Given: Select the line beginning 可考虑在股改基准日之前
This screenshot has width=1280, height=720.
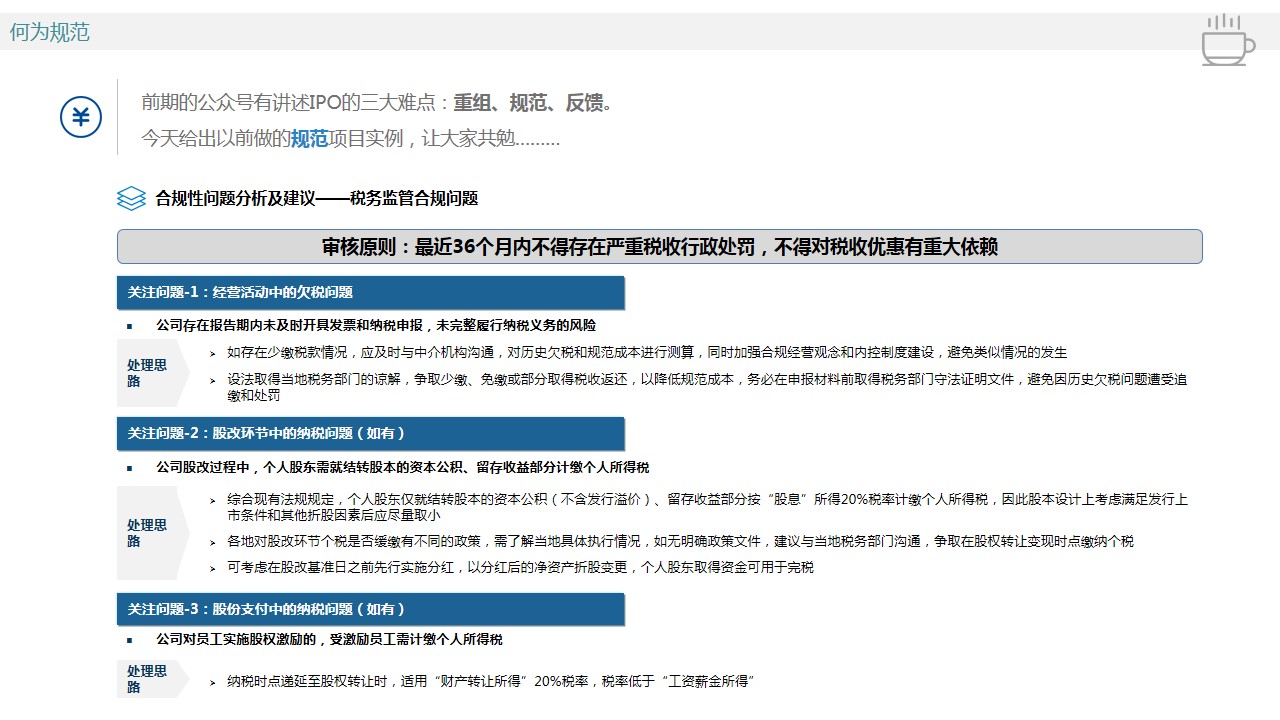Looking at the screenshot, I should coord(520,567).
